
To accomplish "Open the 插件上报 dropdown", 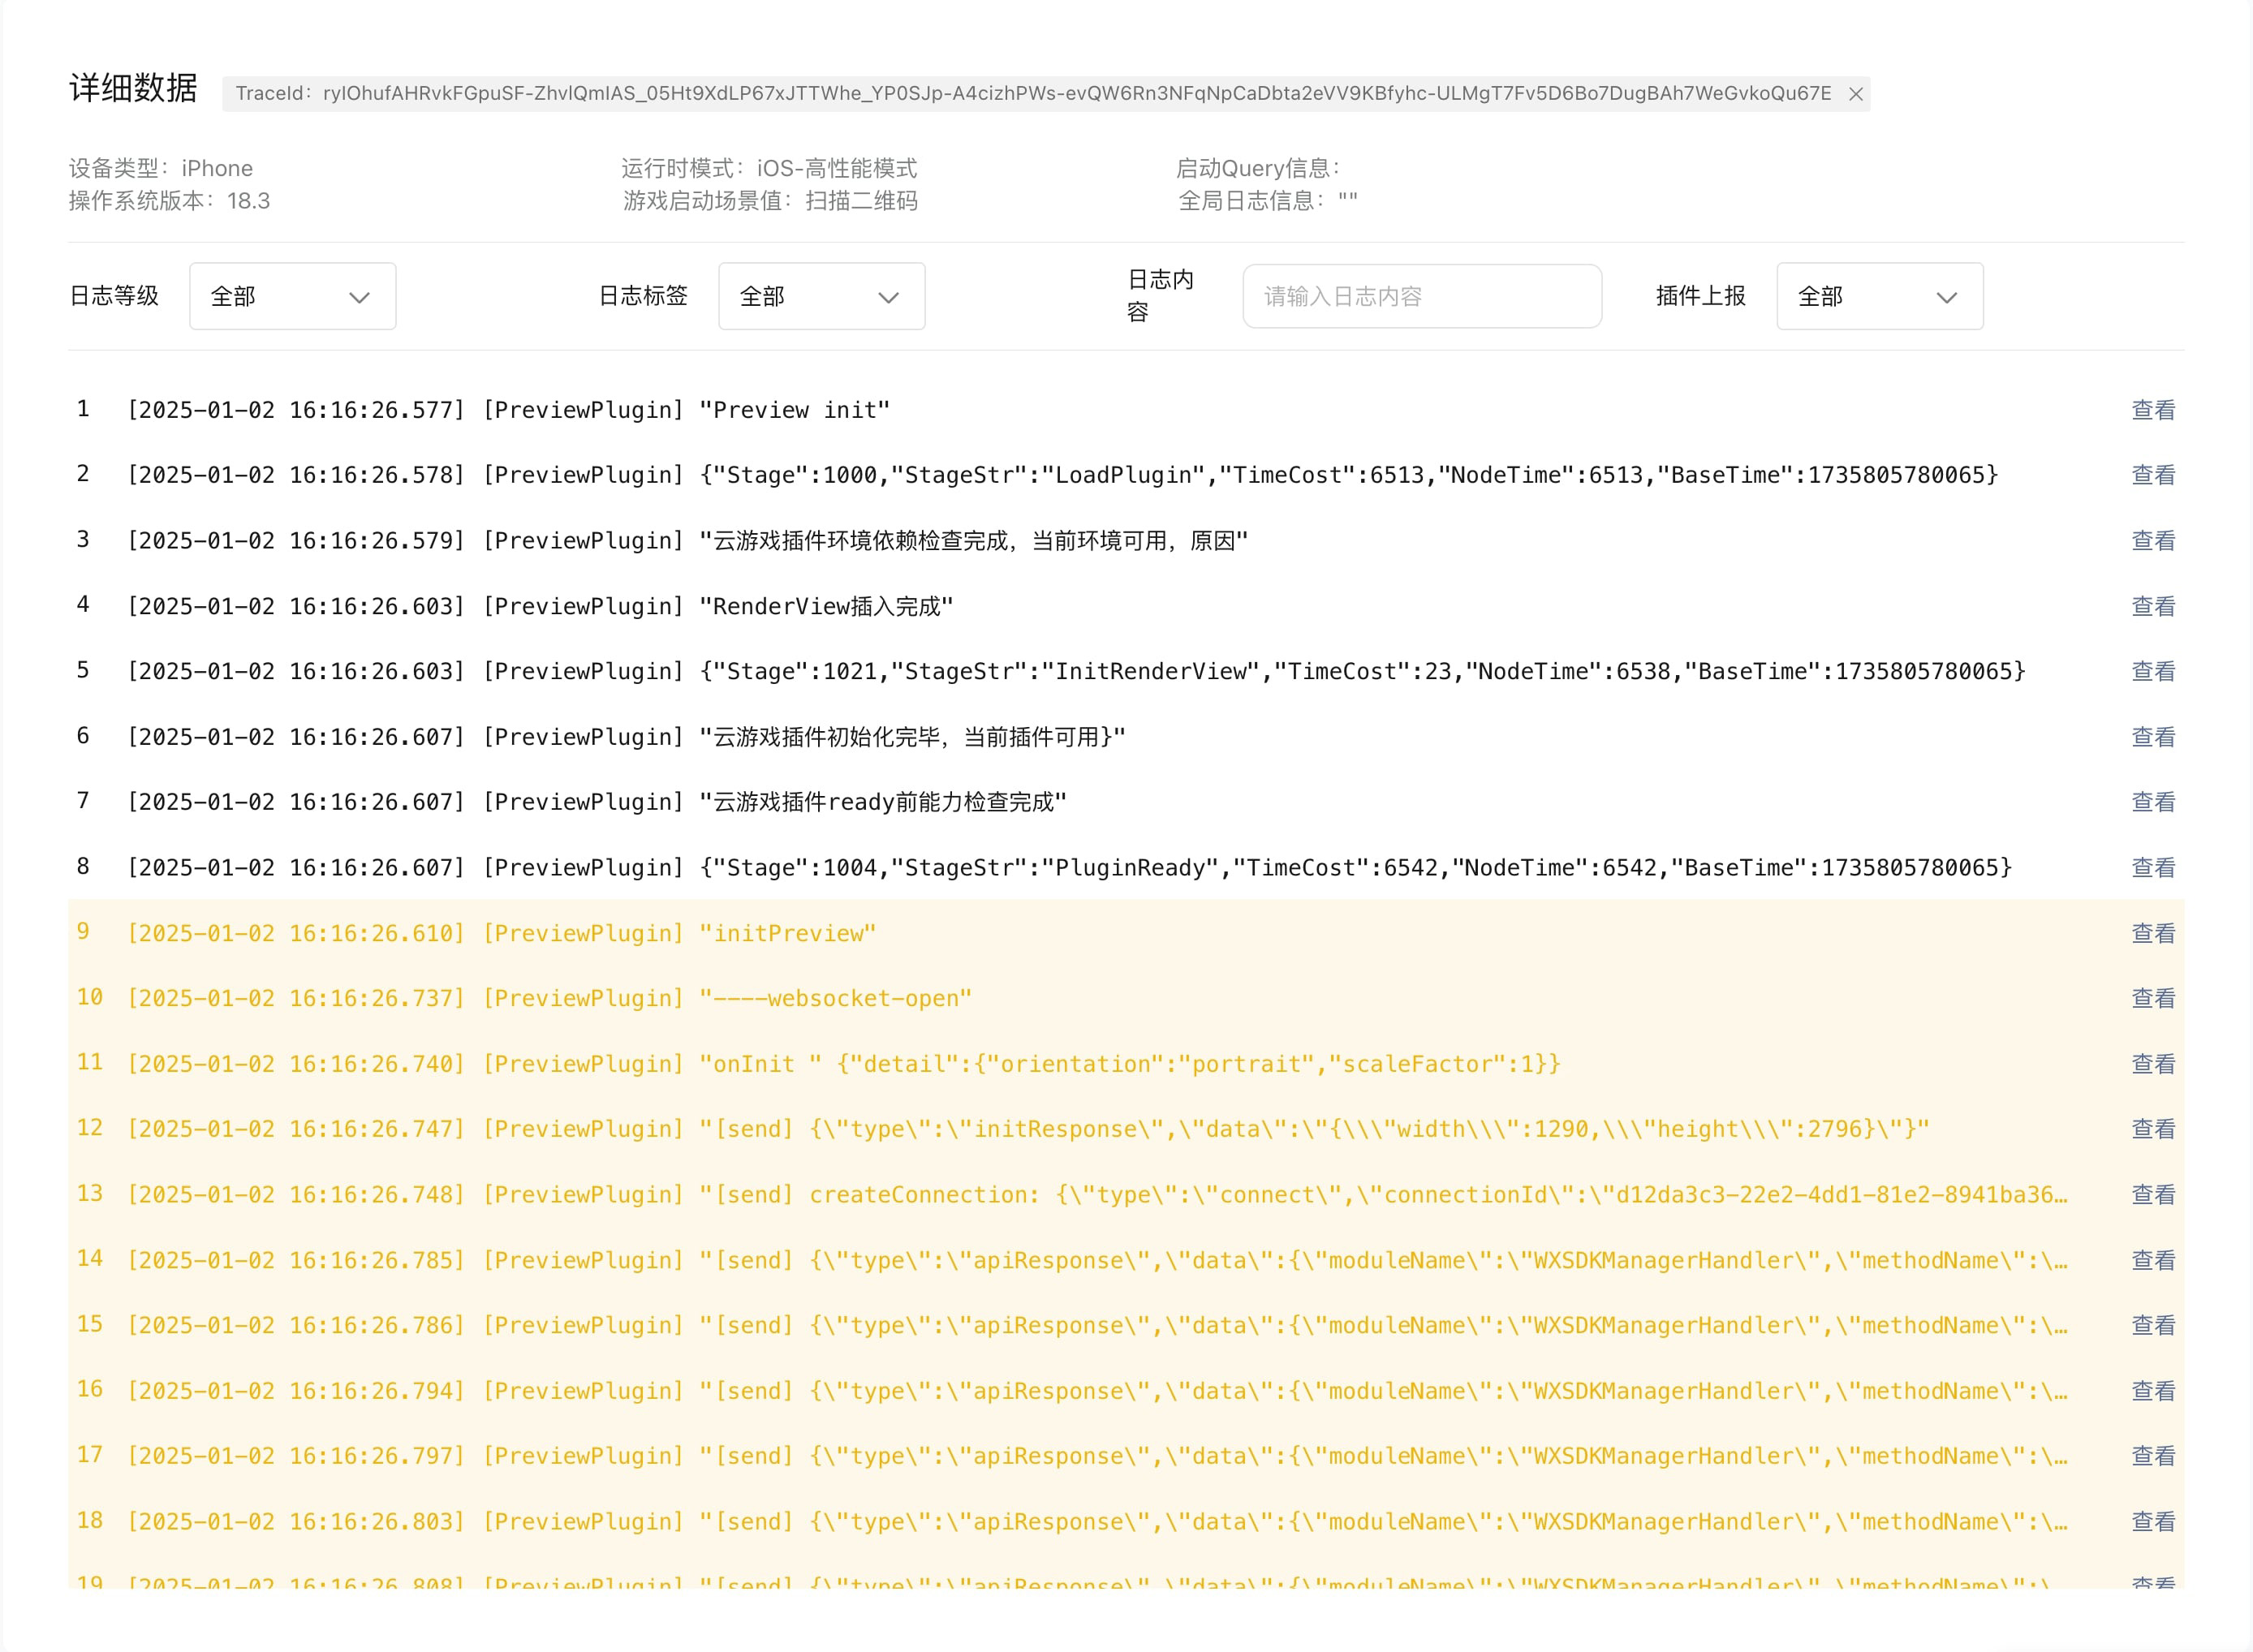I will pos(1880,296).
